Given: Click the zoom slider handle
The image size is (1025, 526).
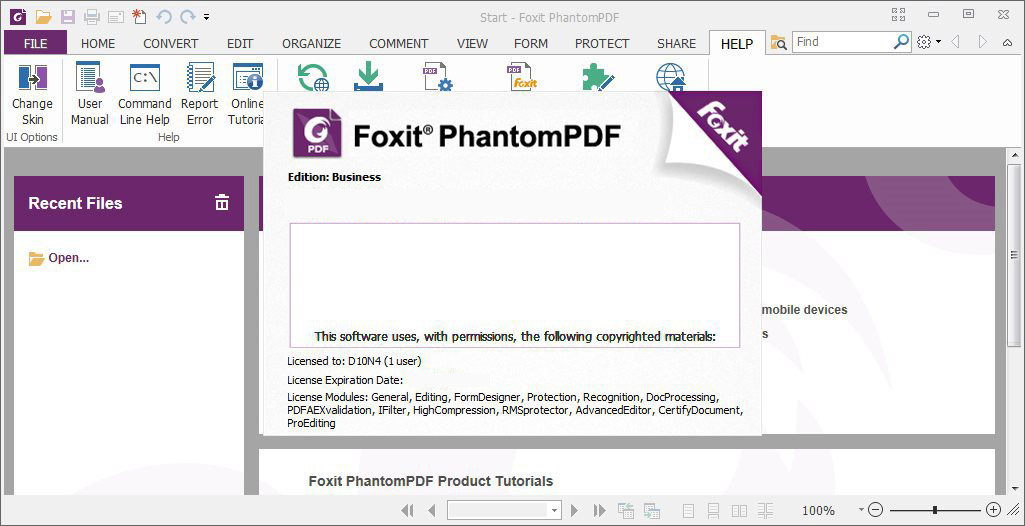Looking at the screenshot, I should [x=935, y=510].
